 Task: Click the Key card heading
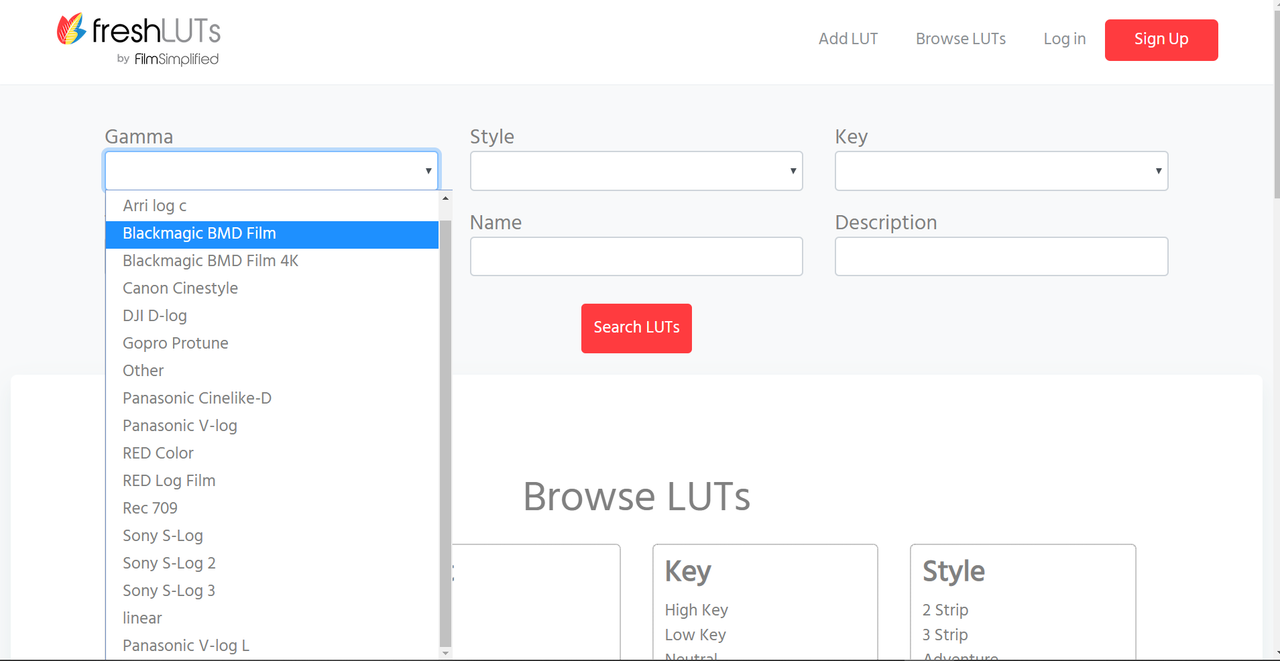pyautogui.click(x=688, y=571)
